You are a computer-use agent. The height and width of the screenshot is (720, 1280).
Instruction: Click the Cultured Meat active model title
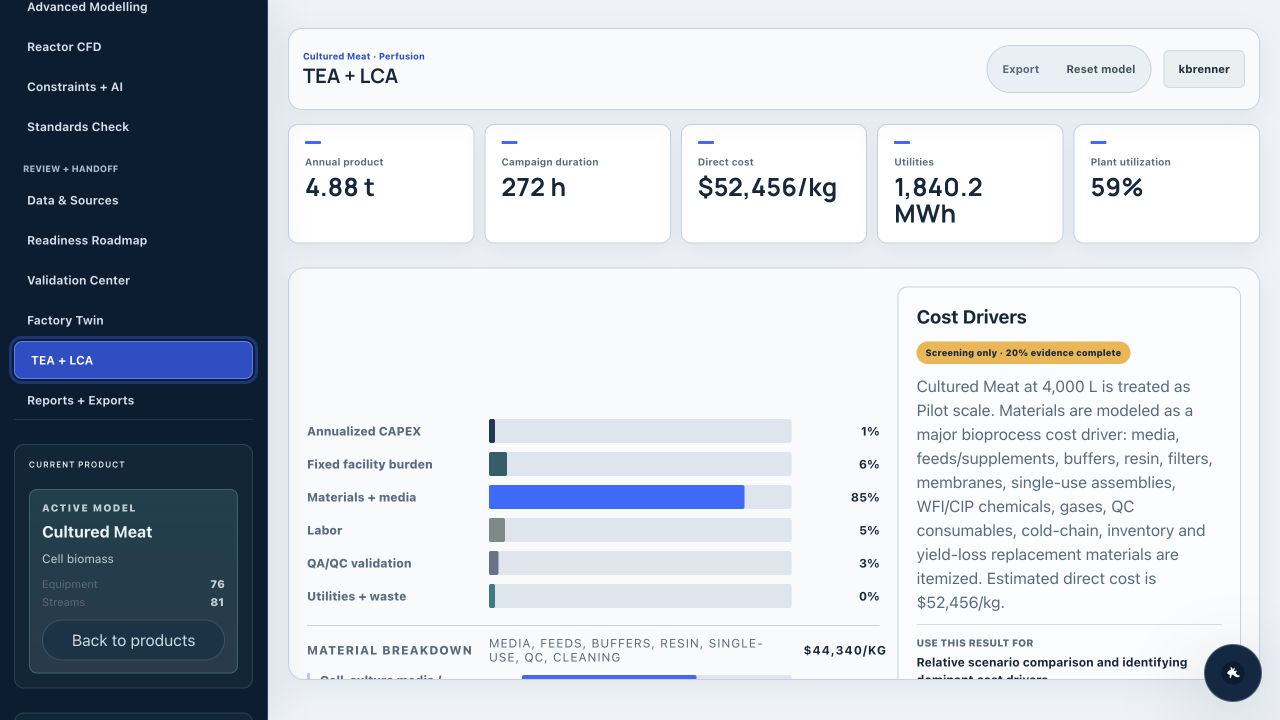97,532
